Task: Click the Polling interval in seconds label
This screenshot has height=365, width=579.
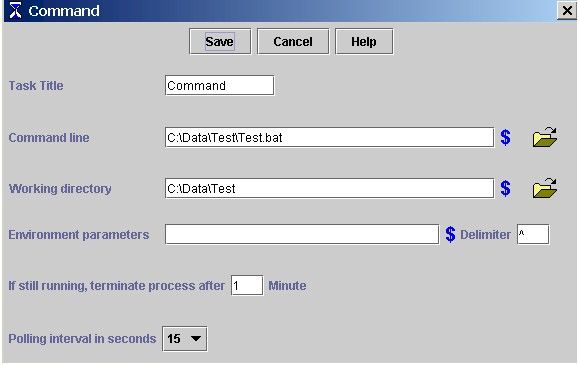Action: pyautogui.click(x=82, y=339)
